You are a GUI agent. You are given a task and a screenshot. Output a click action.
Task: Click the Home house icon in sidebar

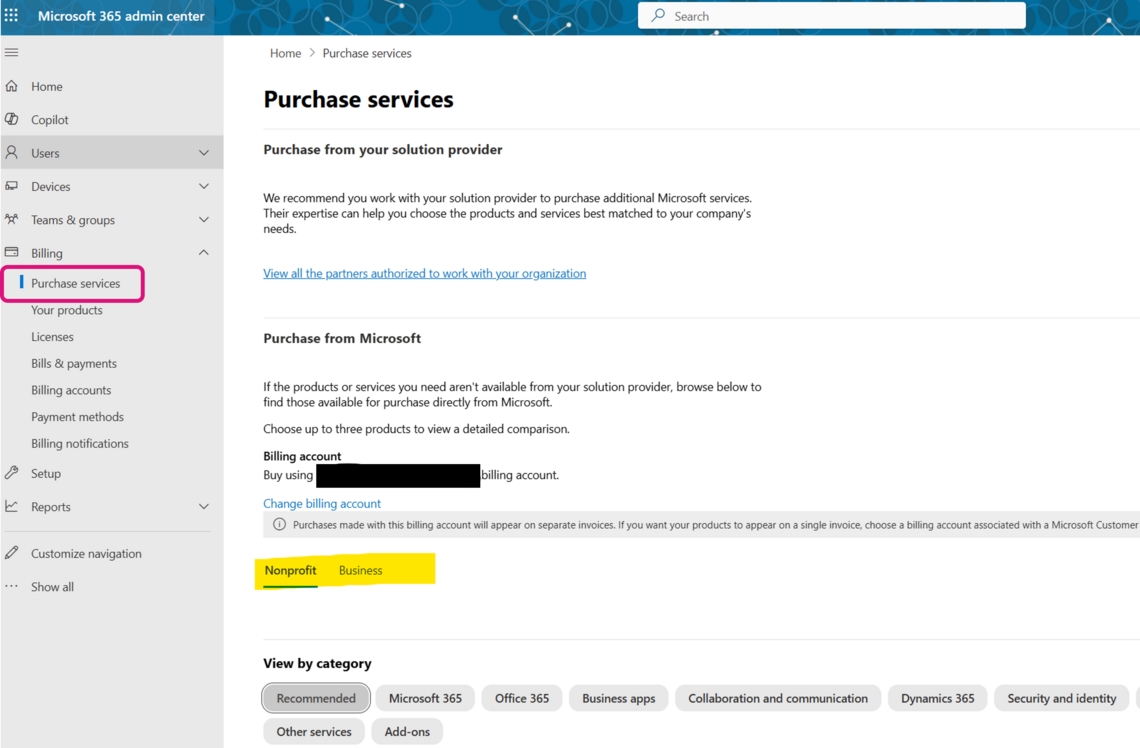click(x=12, y=86)
